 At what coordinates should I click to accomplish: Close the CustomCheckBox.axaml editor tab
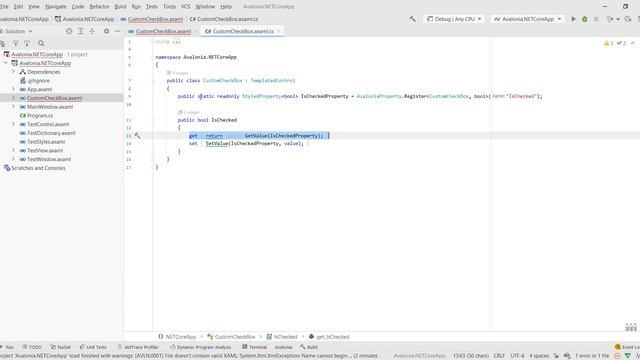(196, 31)
